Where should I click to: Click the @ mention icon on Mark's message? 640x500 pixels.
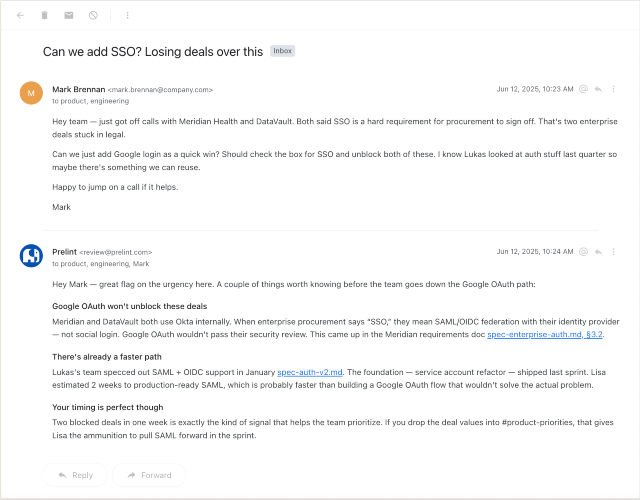tap(583, 89)
